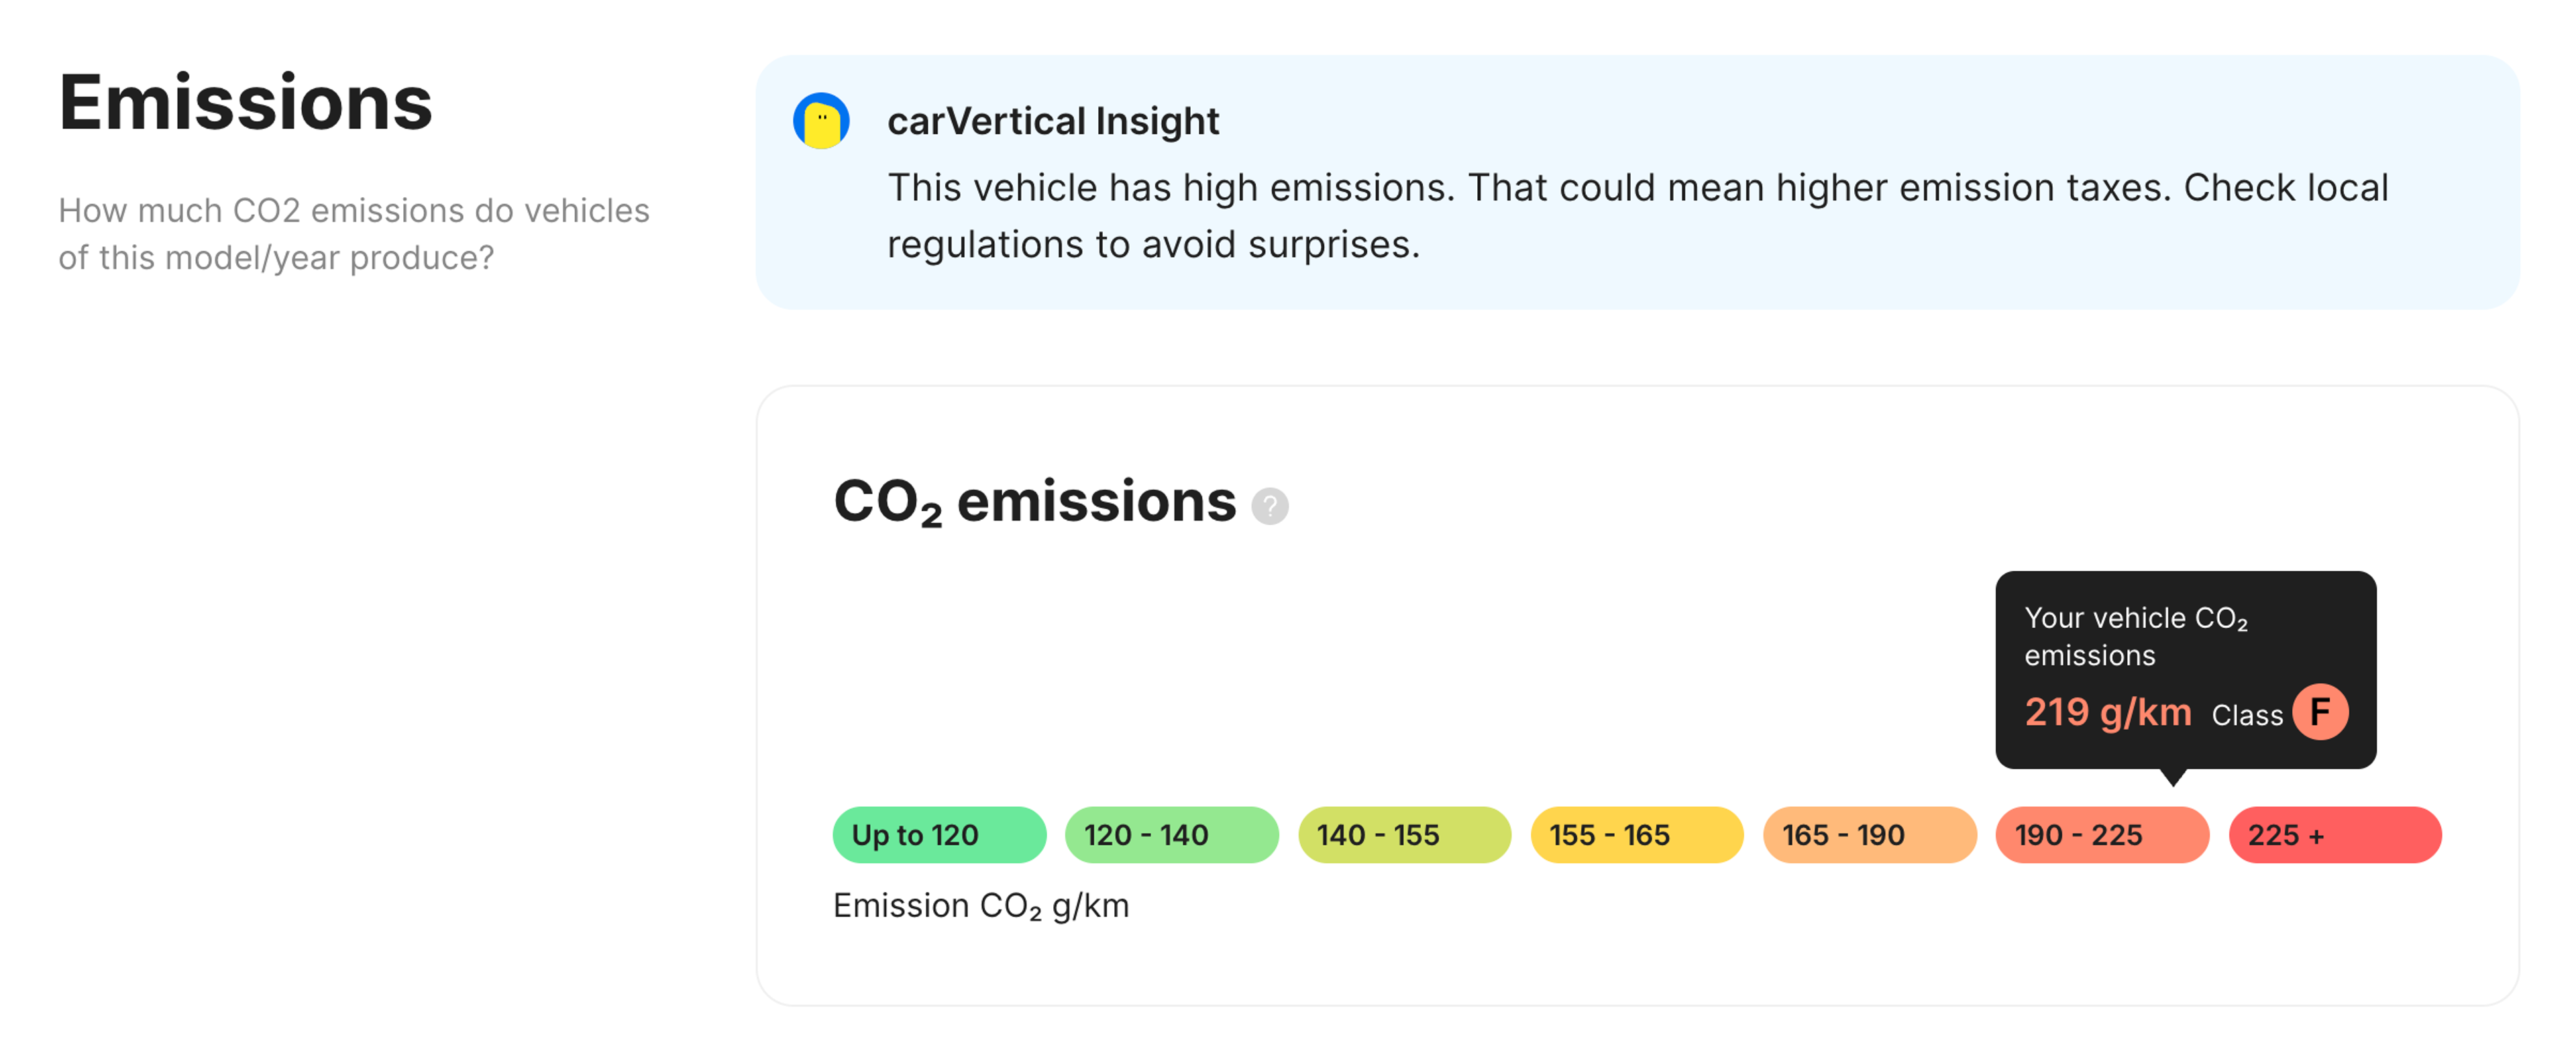Click the question mark next to CO₂ emissions
The width and height of the screenshot is (2576, 1045).
1270,508
